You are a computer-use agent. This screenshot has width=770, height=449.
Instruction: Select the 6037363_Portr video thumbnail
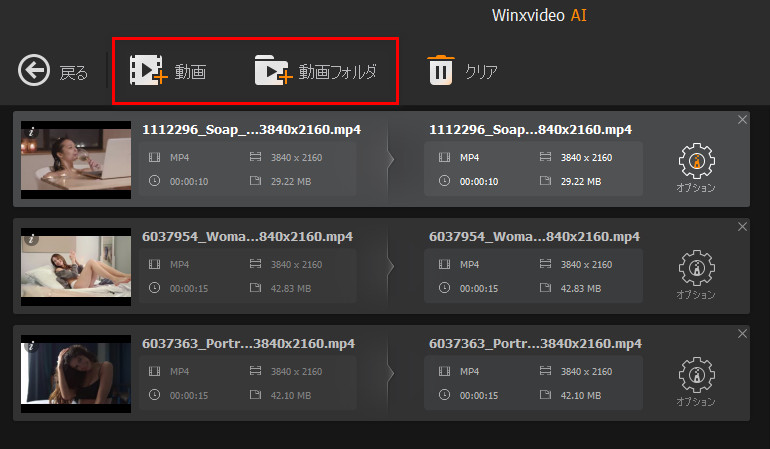coord(76,375)
